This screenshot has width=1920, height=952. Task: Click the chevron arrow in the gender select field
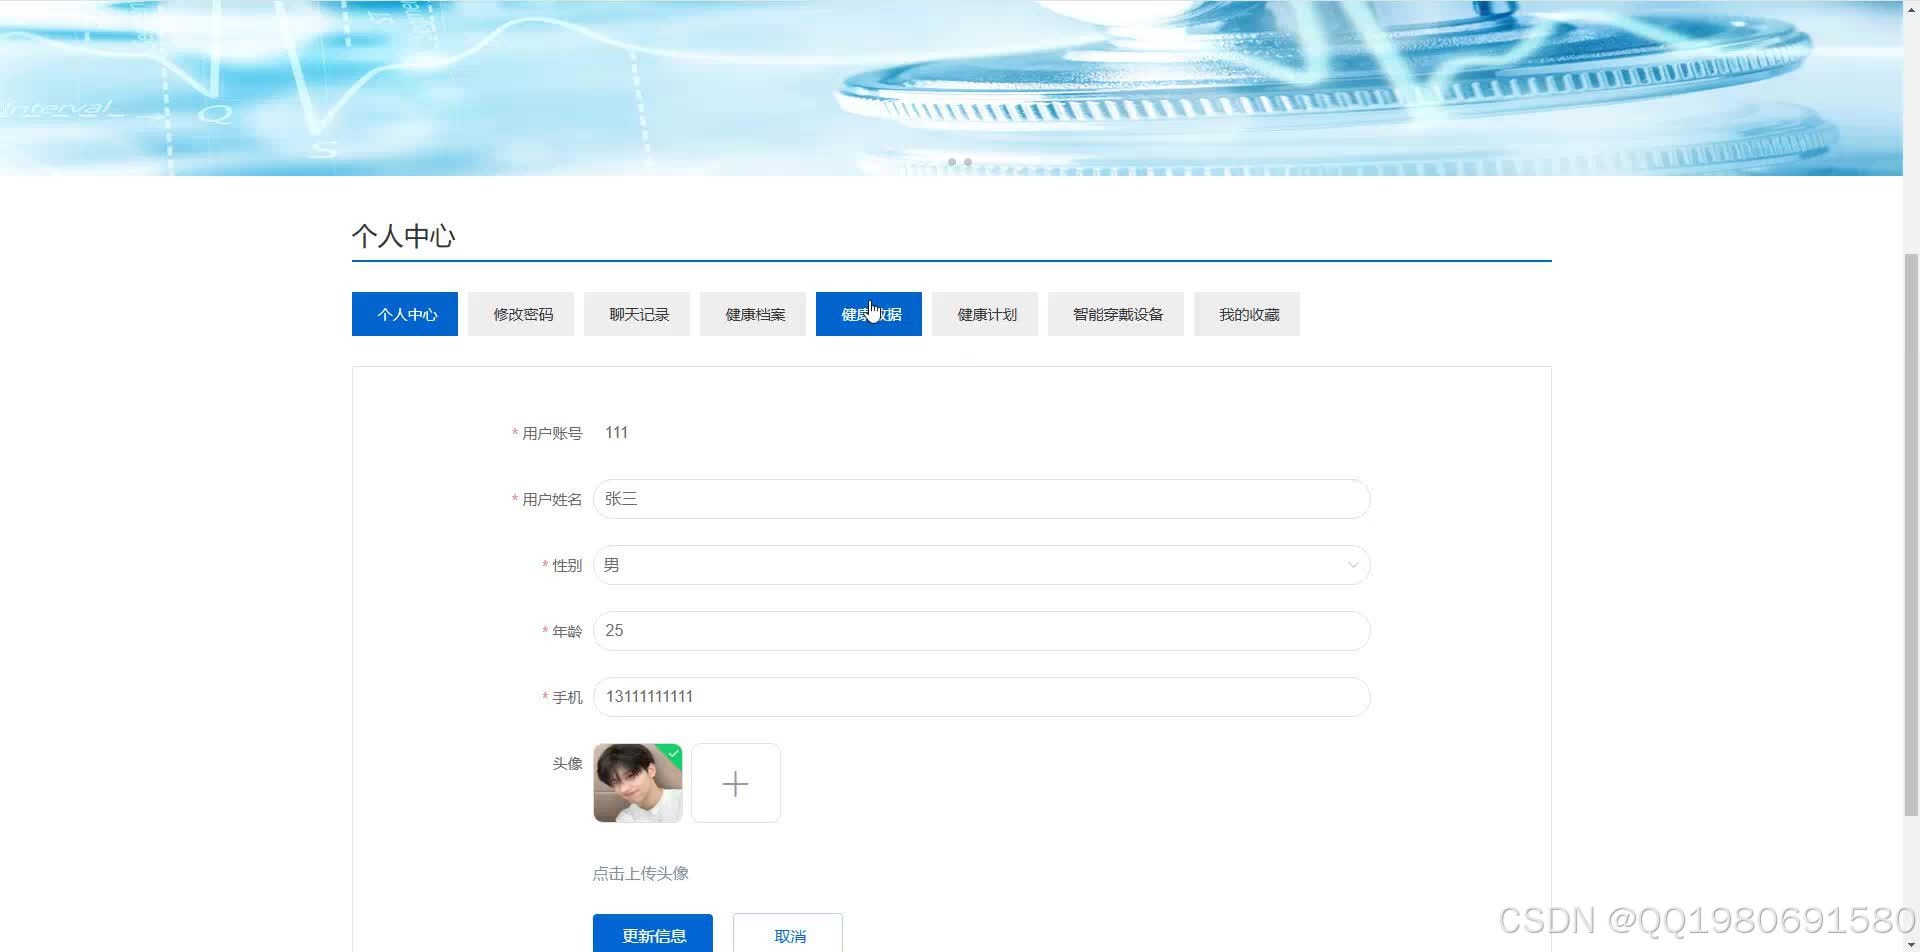(x=1353, y=564)
